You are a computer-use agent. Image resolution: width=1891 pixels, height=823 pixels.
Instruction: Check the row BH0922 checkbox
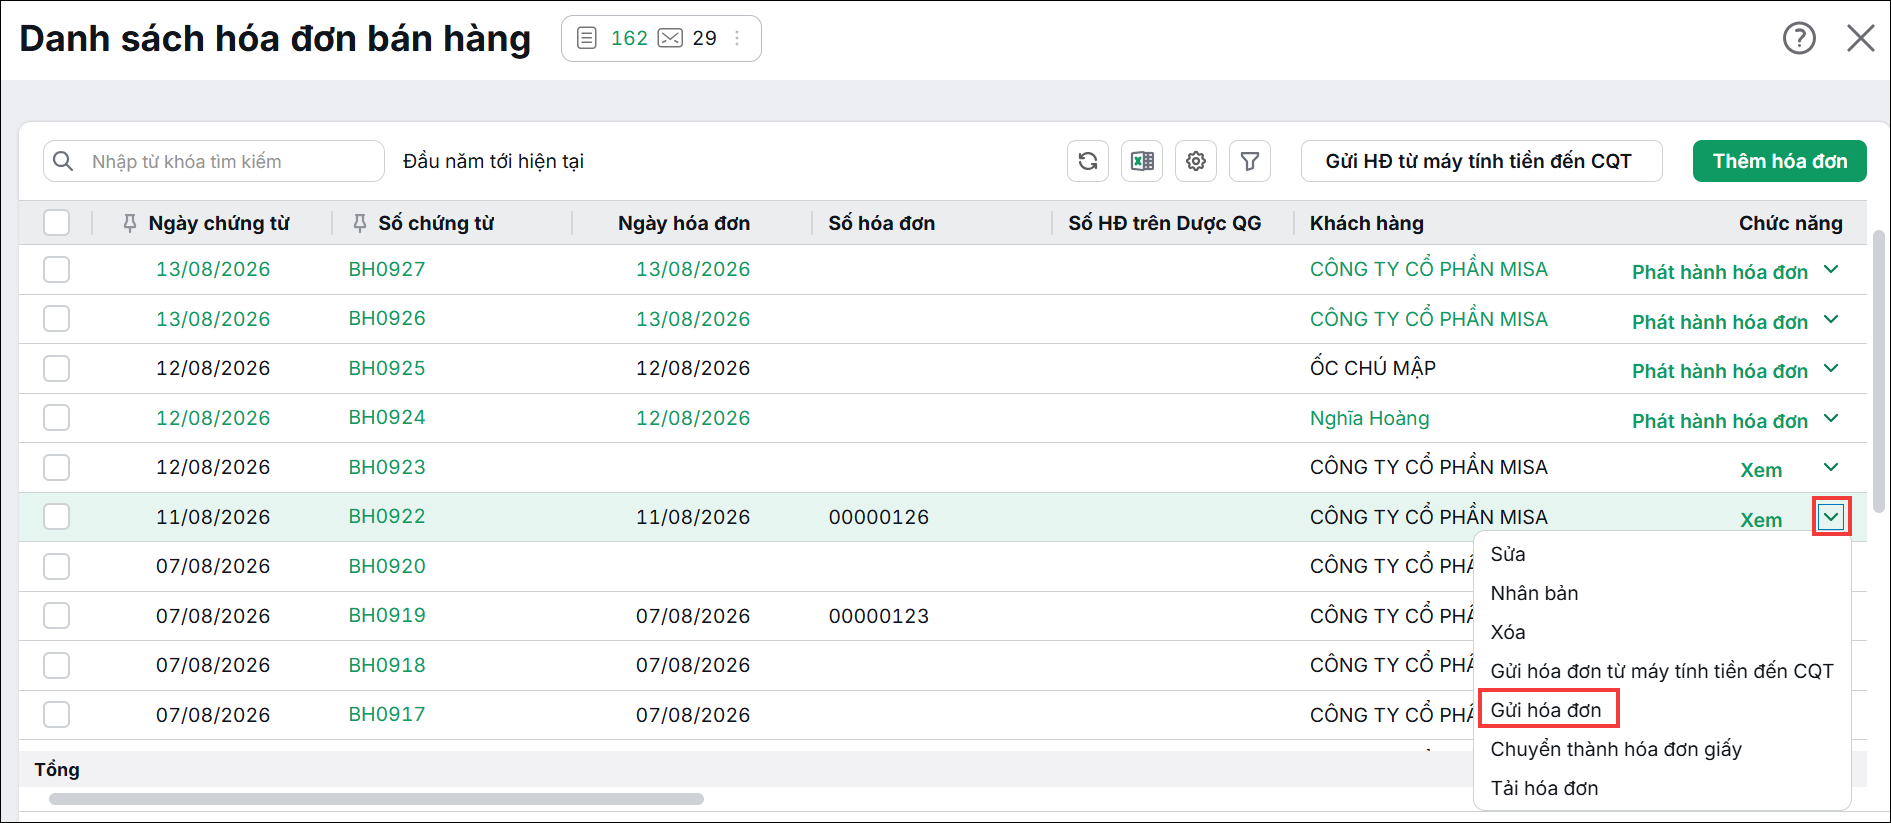click(57, 517)
